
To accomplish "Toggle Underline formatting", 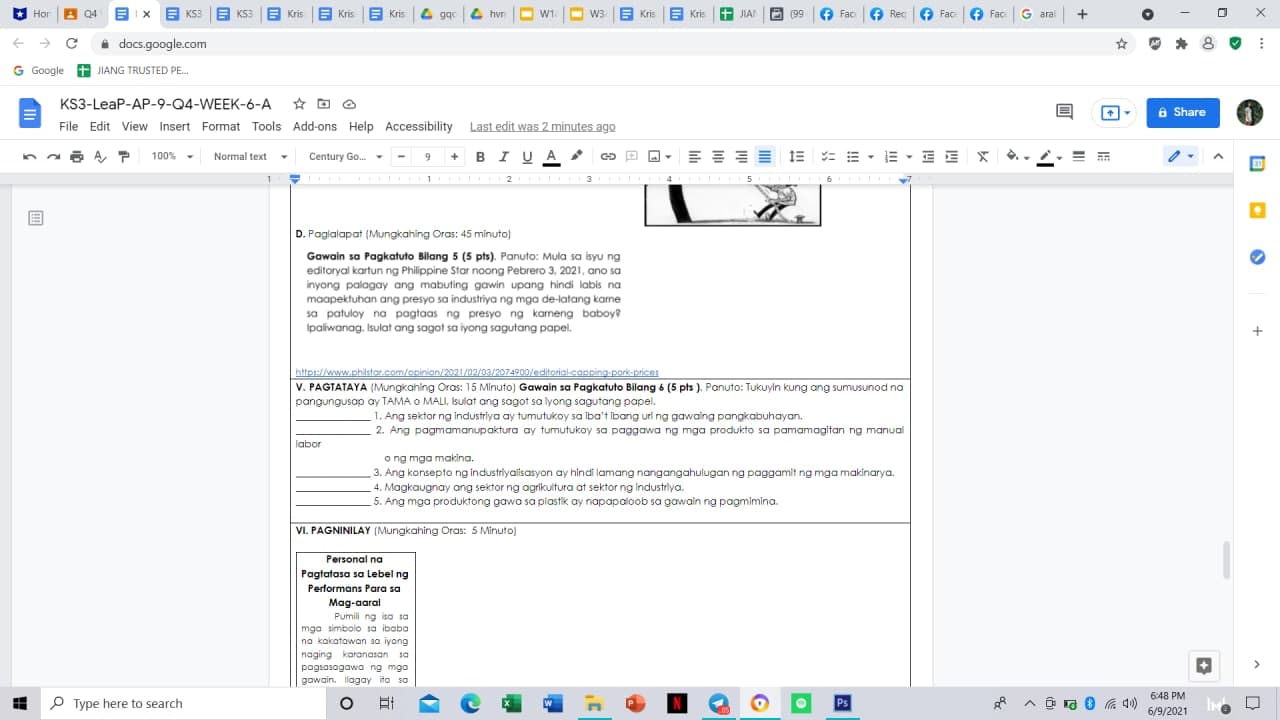I will [x=527, y=157].
